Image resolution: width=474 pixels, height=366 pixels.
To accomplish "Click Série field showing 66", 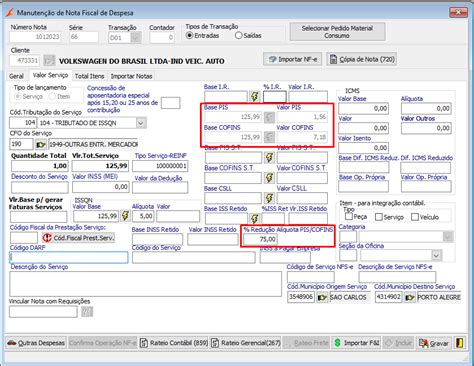I will click(x=84, y=37).
